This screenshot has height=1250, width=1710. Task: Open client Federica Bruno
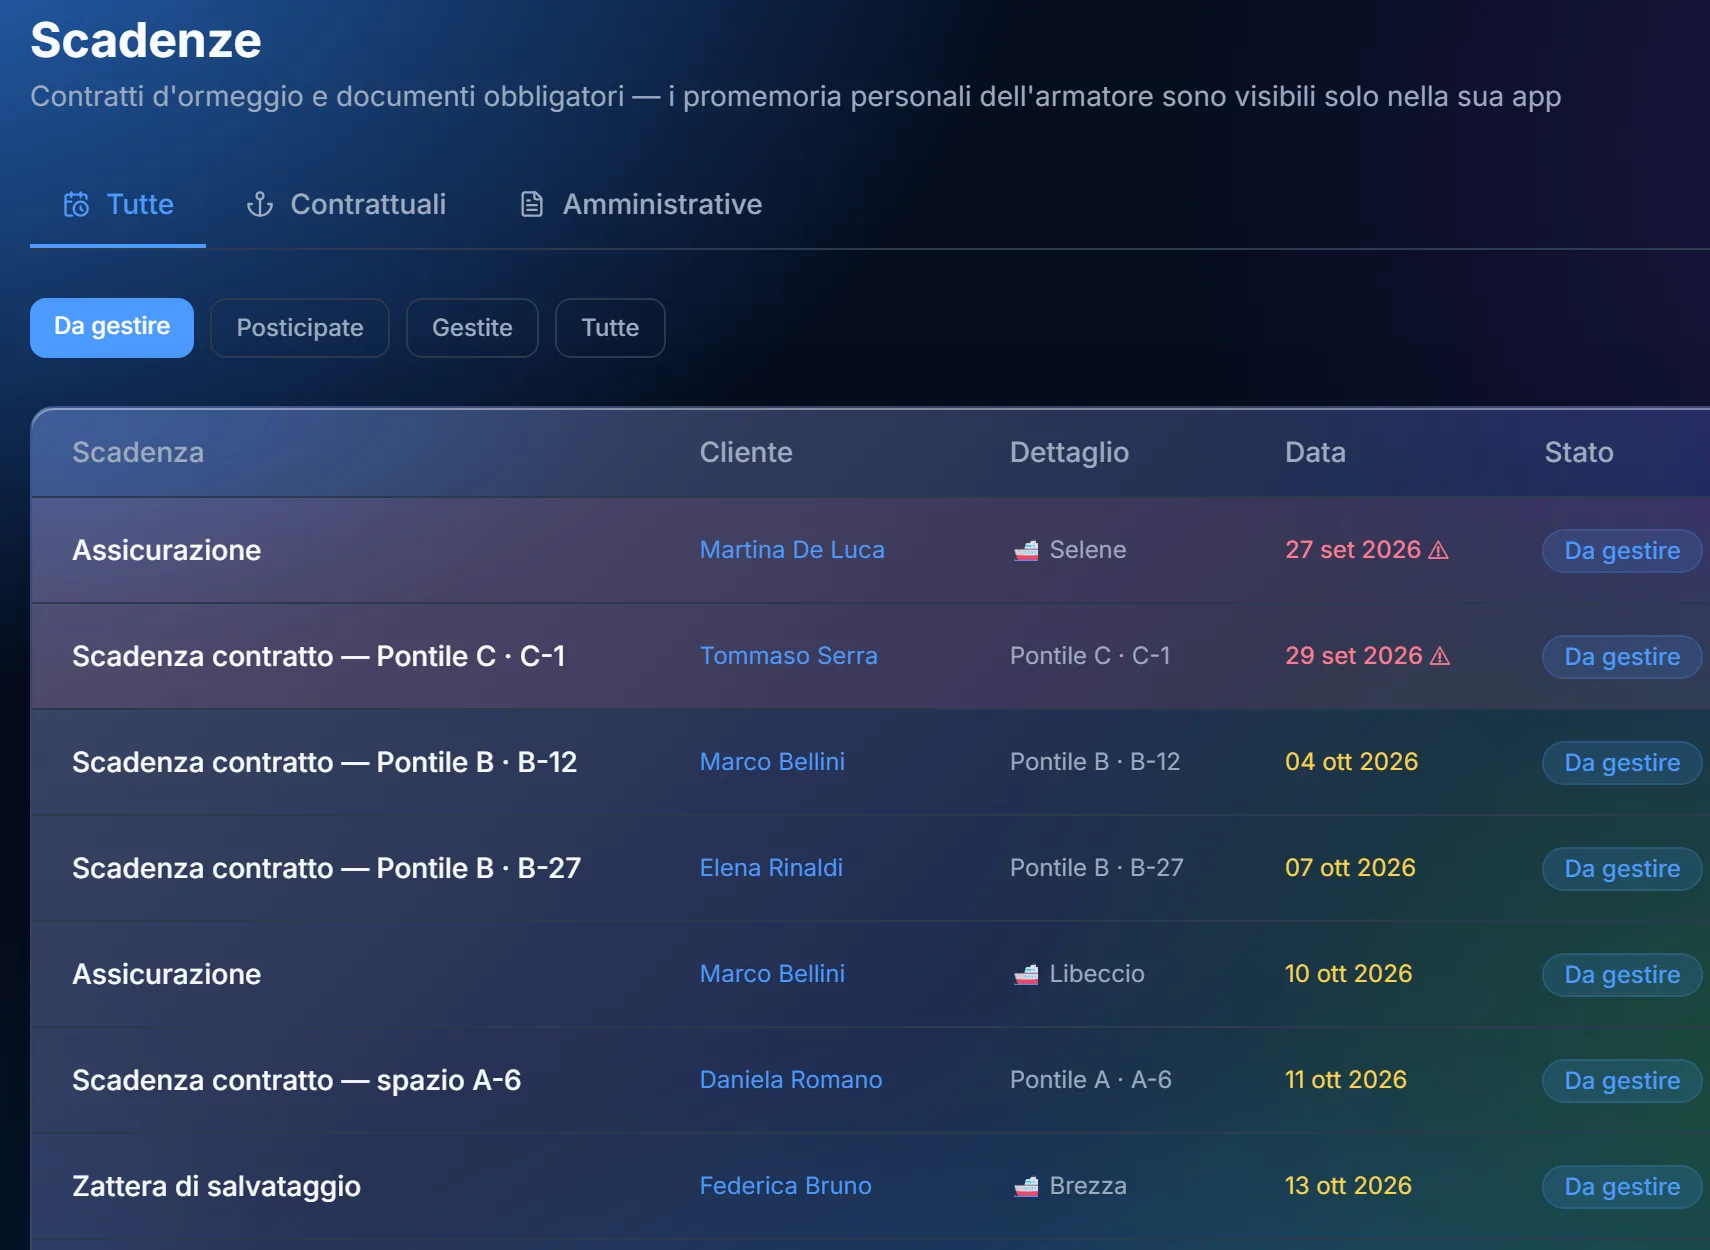click(x=786, y=1186)
